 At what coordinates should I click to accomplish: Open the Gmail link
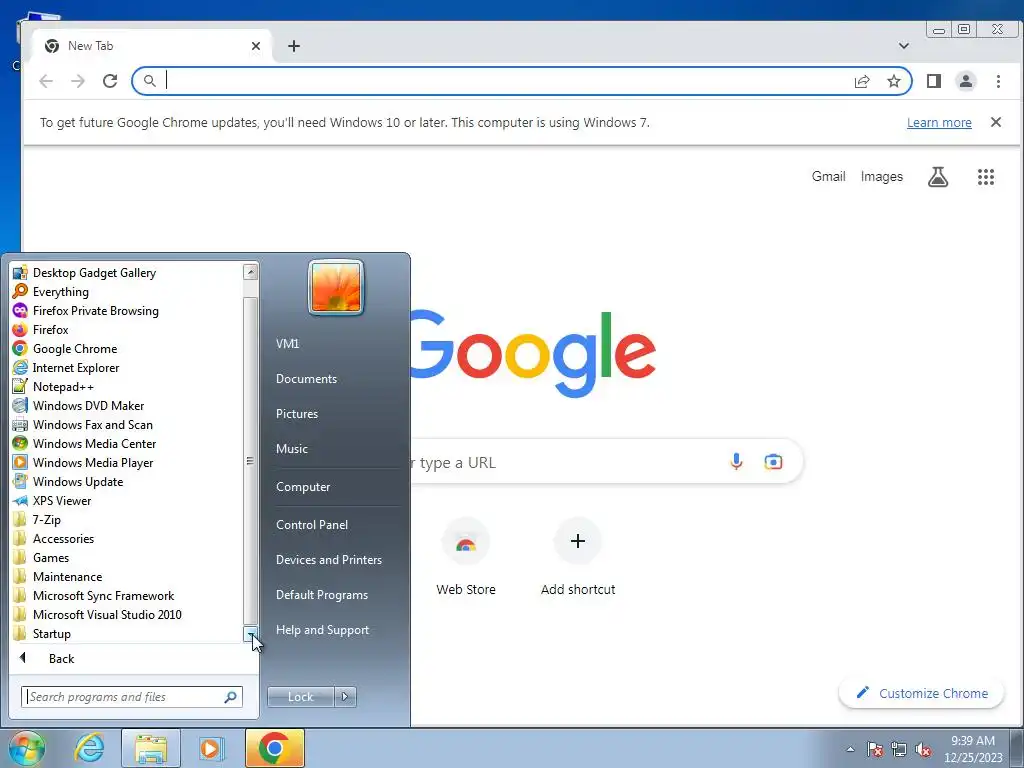[828, 176]
